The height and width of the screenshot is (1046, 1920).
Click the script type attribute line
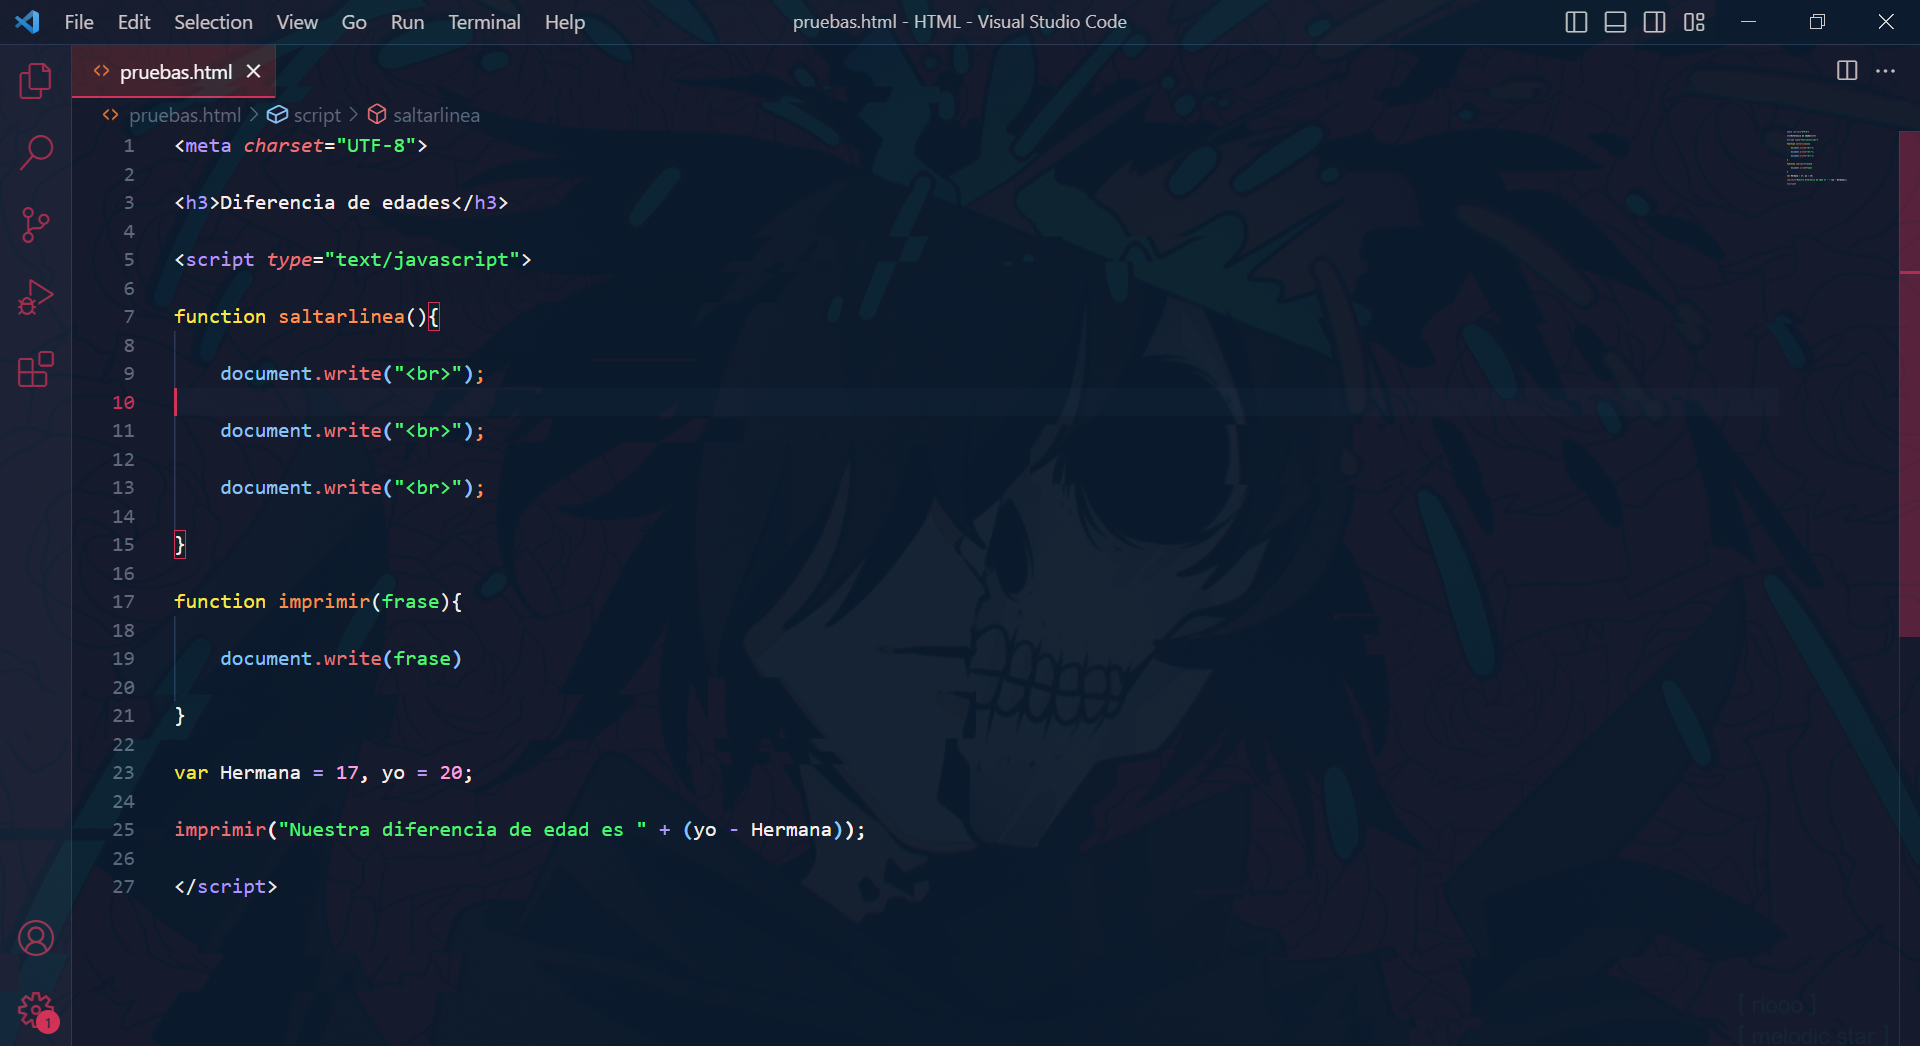click(353, 260)
